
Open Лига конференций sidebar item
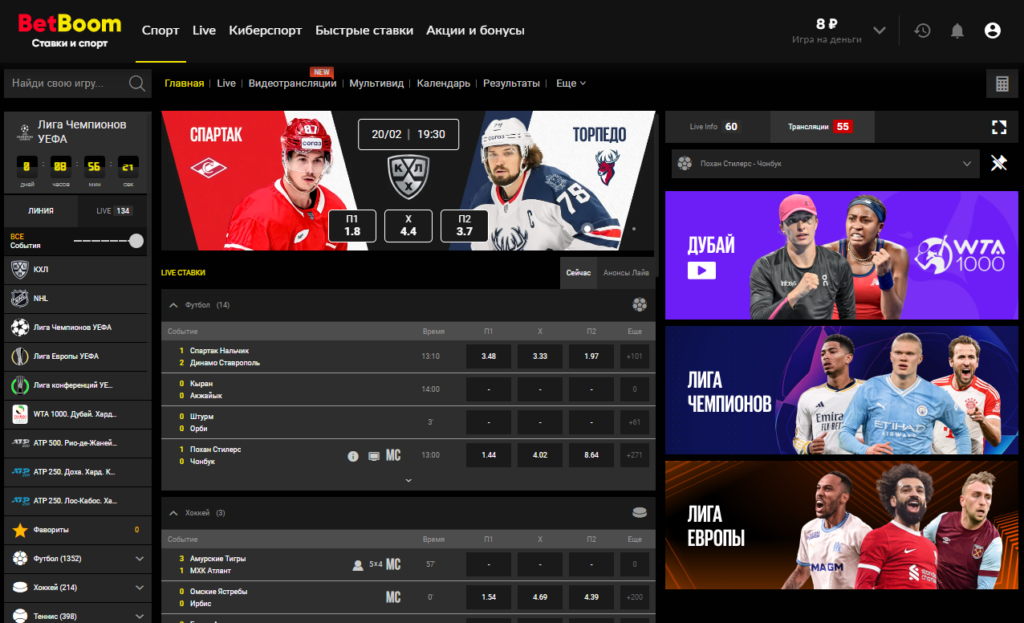[76, 385]
